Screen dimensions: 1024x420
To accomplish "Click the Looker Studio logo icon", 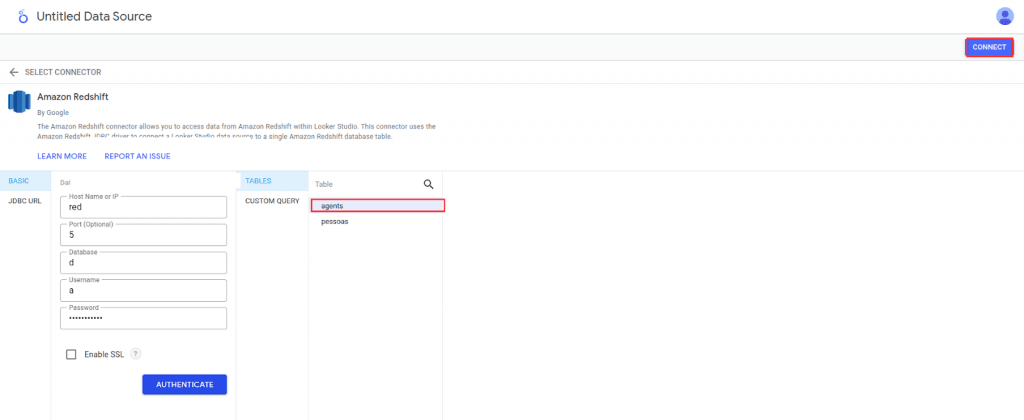I will tap(22, 17).
